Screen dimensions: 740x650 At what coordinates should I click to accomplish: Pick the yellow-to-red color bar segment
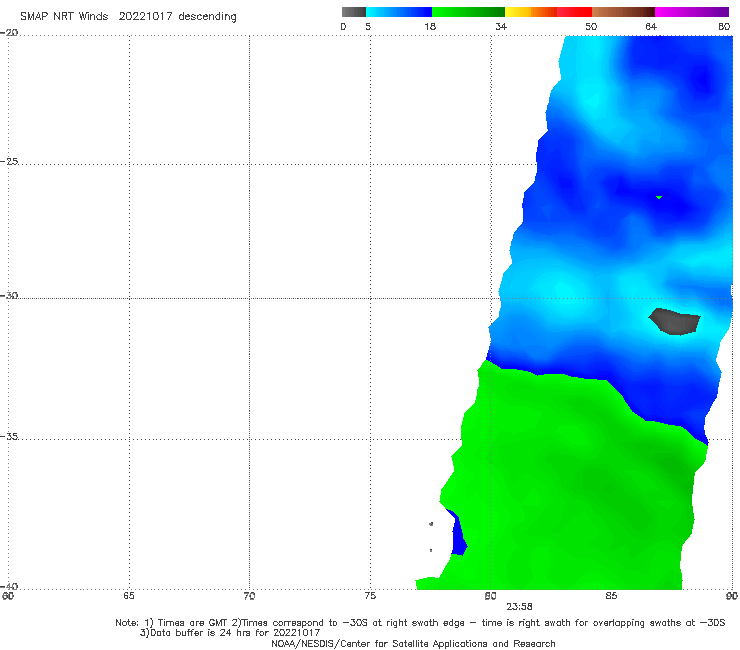pyautogui.click(x=548, y=12)
